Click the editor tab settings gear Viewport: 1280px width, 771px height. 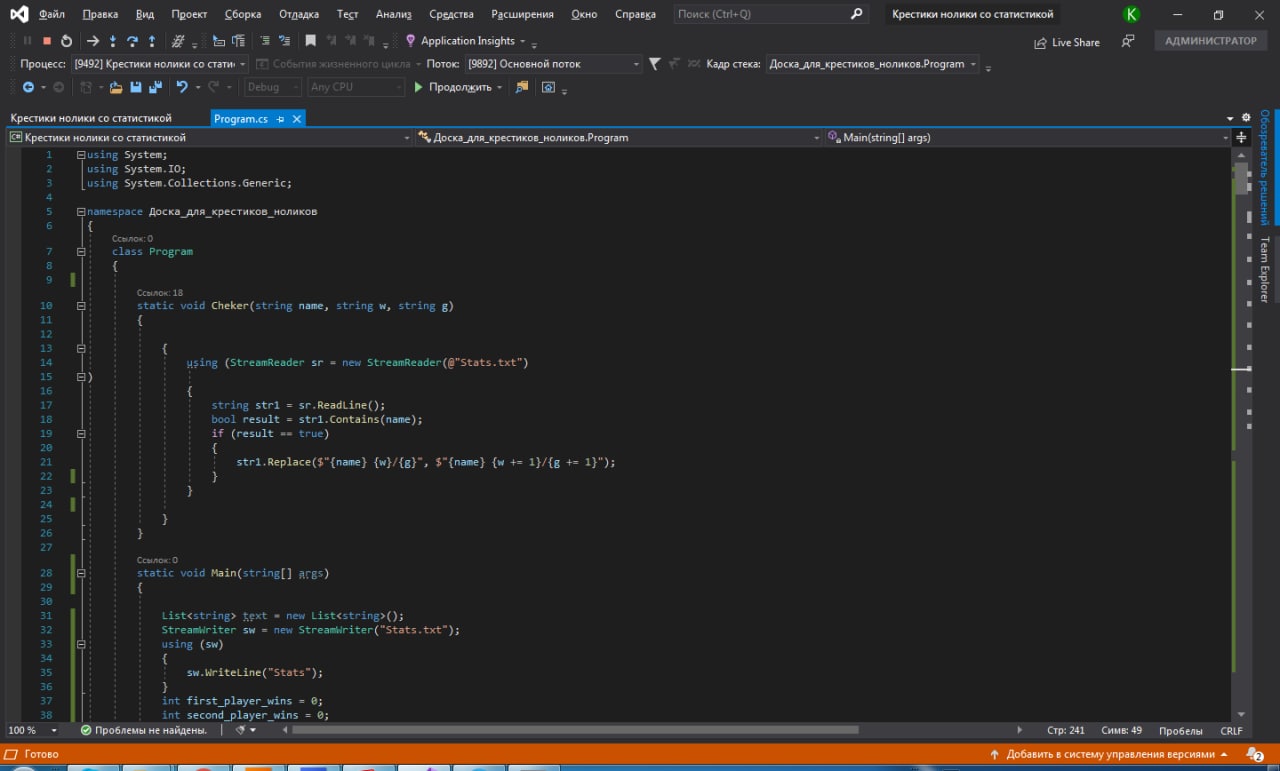coord(1246,118)
